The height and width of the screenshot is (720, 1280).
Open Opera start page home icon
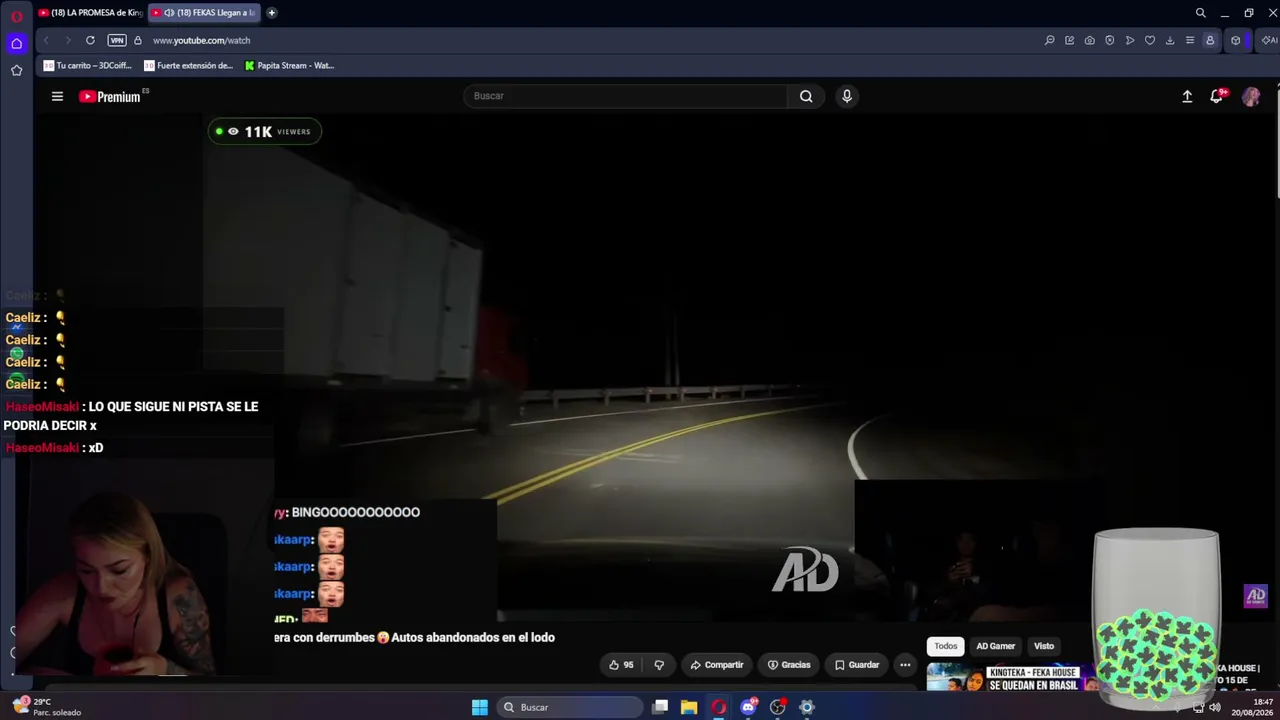click(16, 43)
